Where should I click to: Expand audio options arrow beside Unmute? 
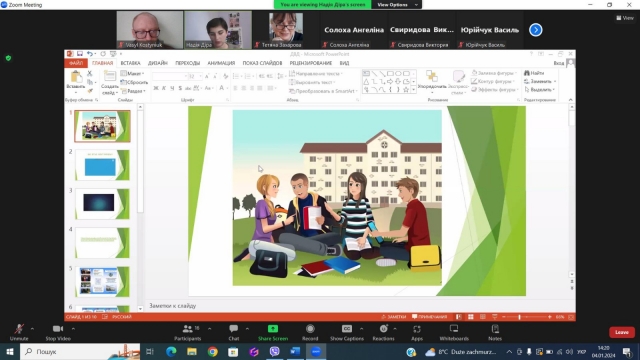pos(32,329)
